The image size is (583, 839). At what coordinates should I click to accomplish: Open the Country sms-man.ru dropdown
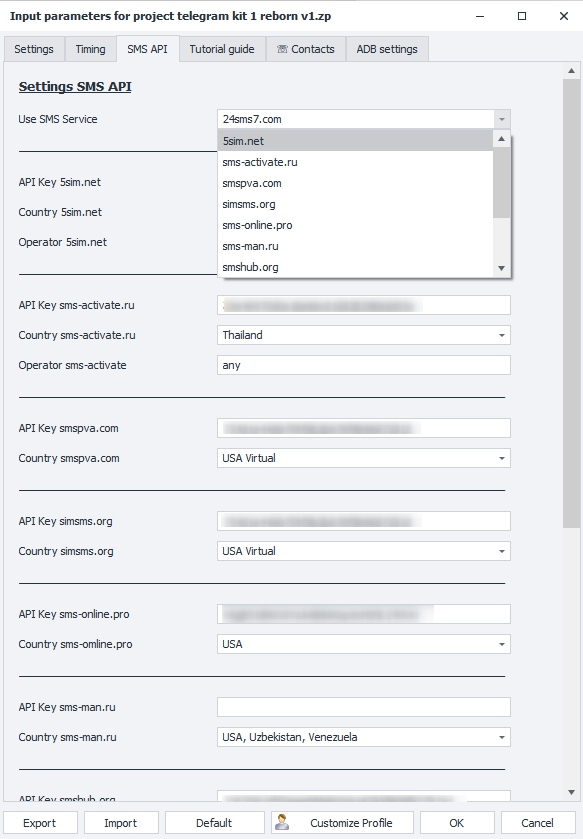point(364,737)
